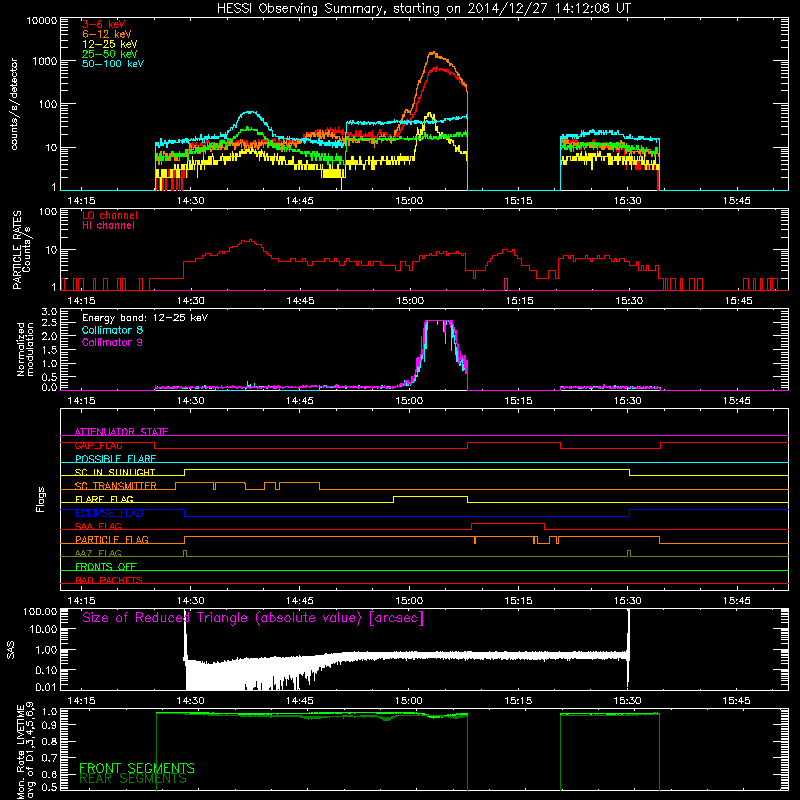This screenshot has width=800, height=800.
Task: Select the 3-6 keV legend label
Action: (103, 24)
